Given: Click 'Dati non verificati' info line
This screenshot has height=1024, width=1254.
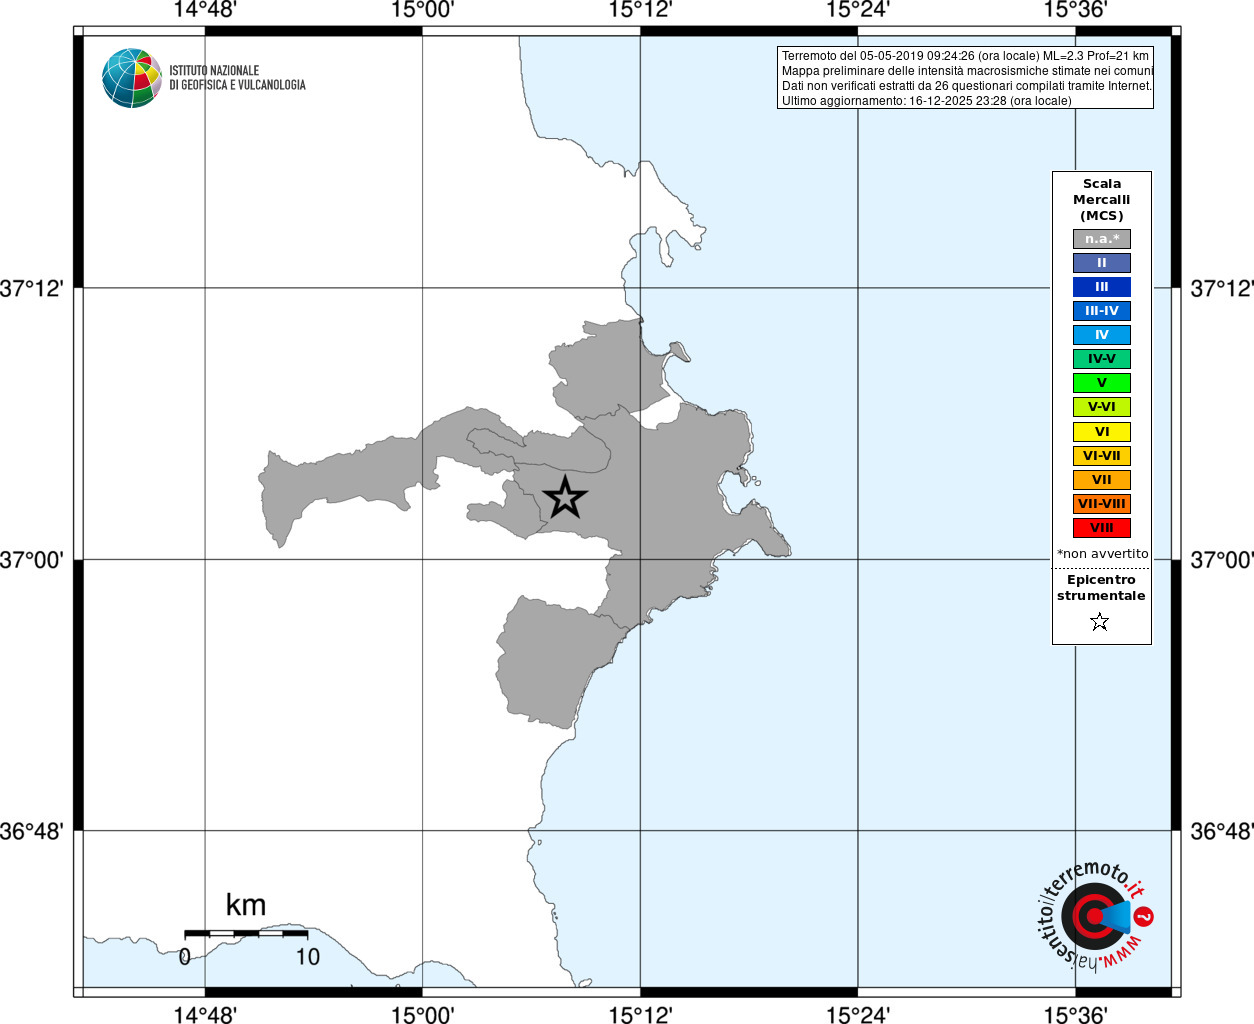Looking at the screenshot, I should pyautogui.click(x=967, y=86).
